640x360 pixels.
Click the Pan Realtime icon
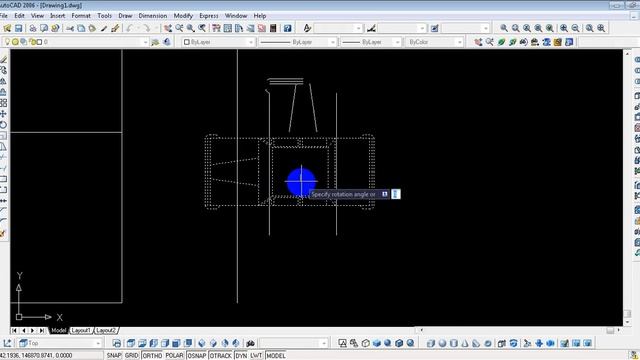coord(168,28)
